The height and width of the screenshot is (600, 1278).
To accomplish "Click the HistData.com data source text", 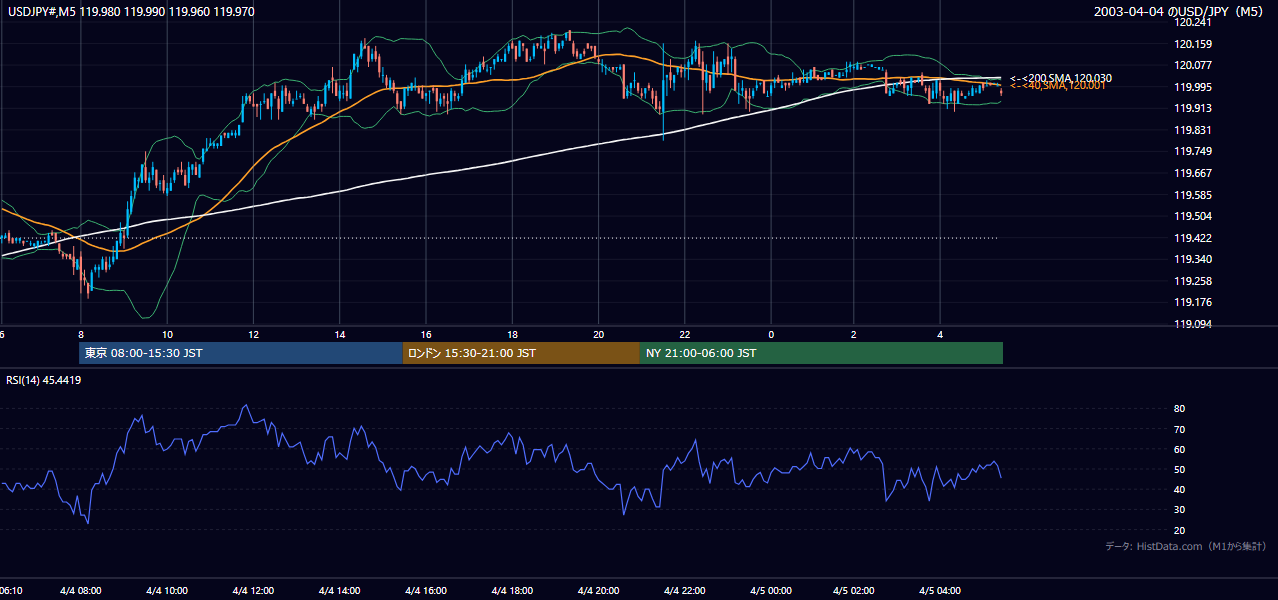I will pos(1186,546).
